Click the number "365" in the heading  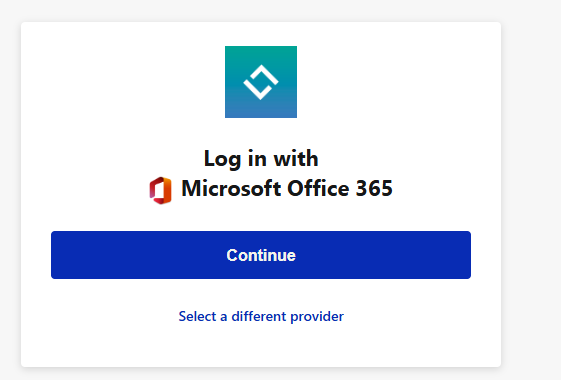374,188
